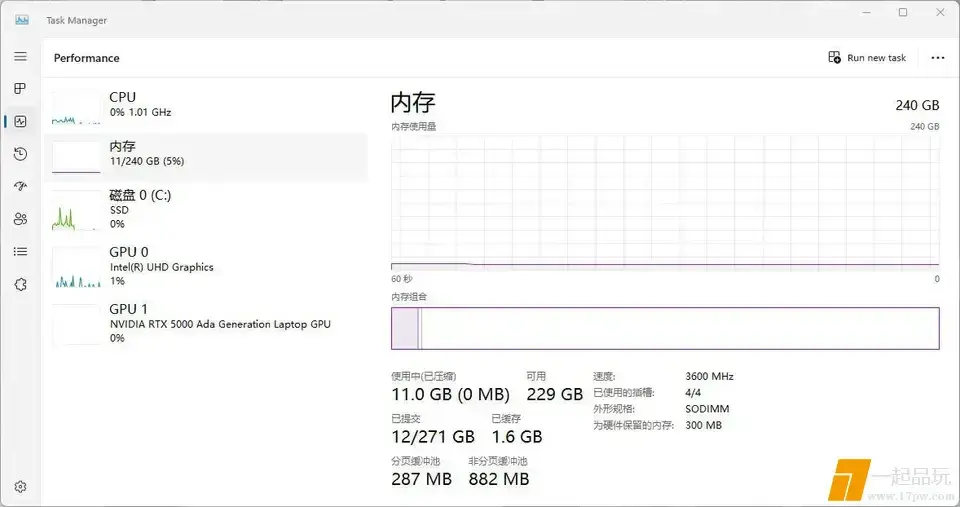
Task: Open the Details list icon
Action: click(x=20, y=252)
